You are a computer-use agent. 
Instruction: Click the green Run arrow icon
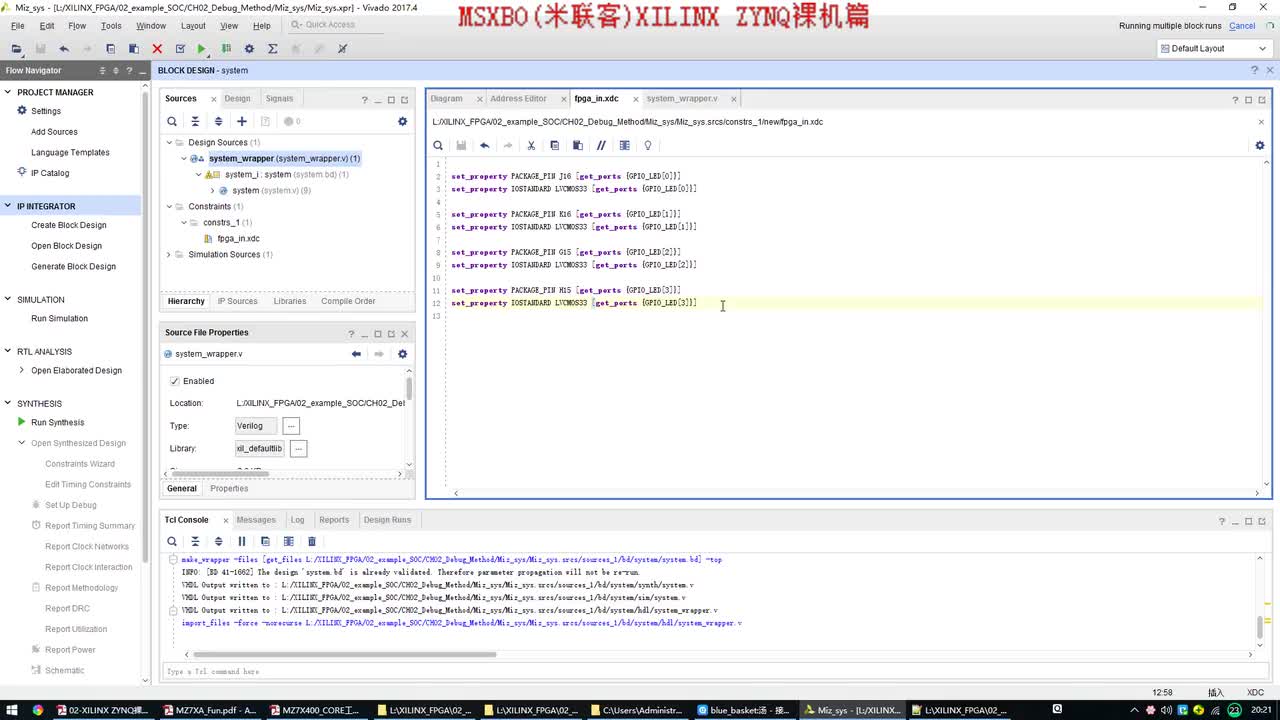[202, 49]
